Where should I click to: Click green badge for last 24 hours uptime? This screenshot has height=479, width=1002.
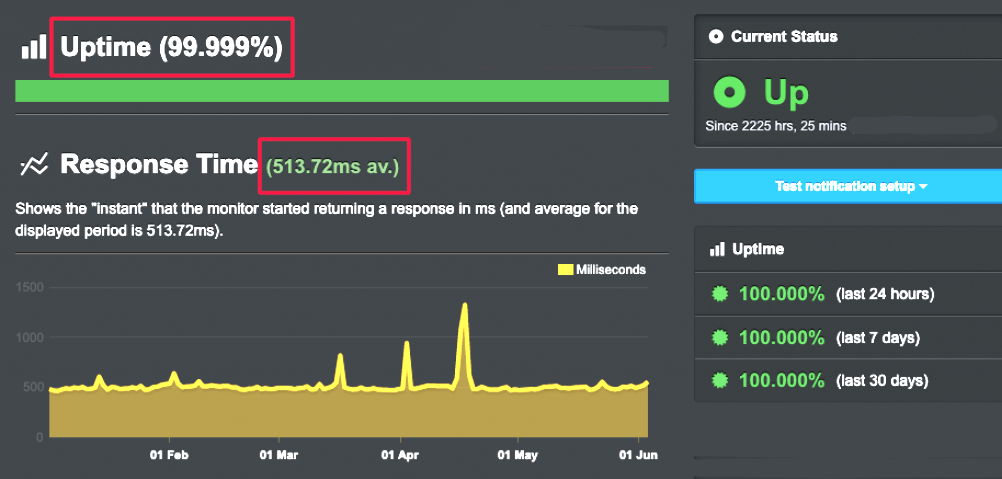(x=720, y=294)
